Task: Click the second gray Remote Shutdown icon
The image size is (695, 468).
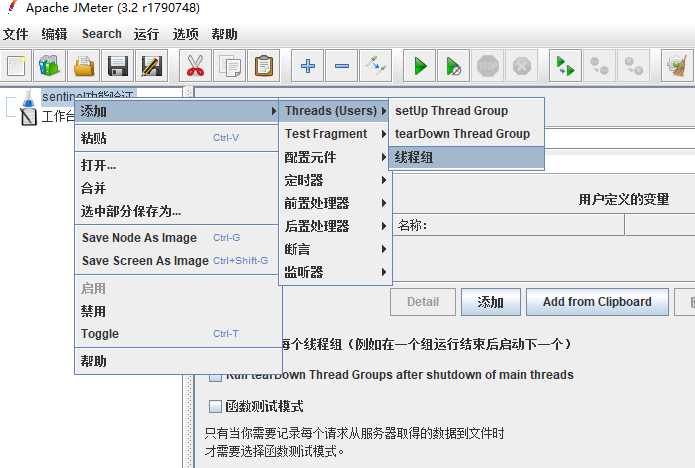Action: tap(633, 66)
